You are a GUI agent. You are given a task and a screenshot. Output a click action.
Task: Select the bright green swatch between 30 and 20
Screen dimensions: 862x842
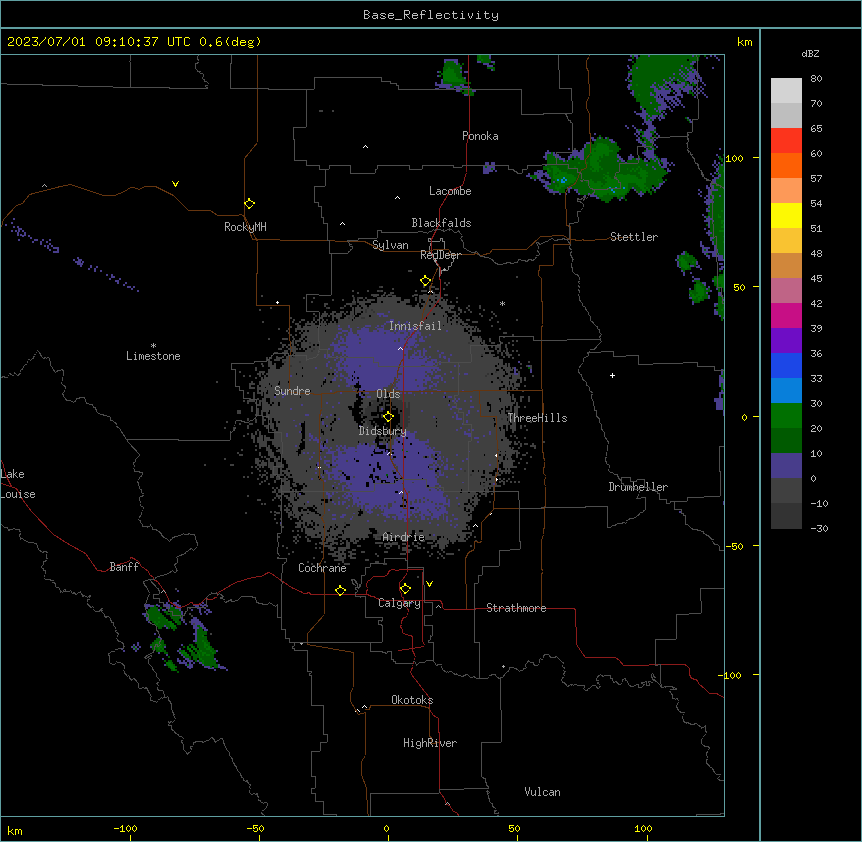786,416
